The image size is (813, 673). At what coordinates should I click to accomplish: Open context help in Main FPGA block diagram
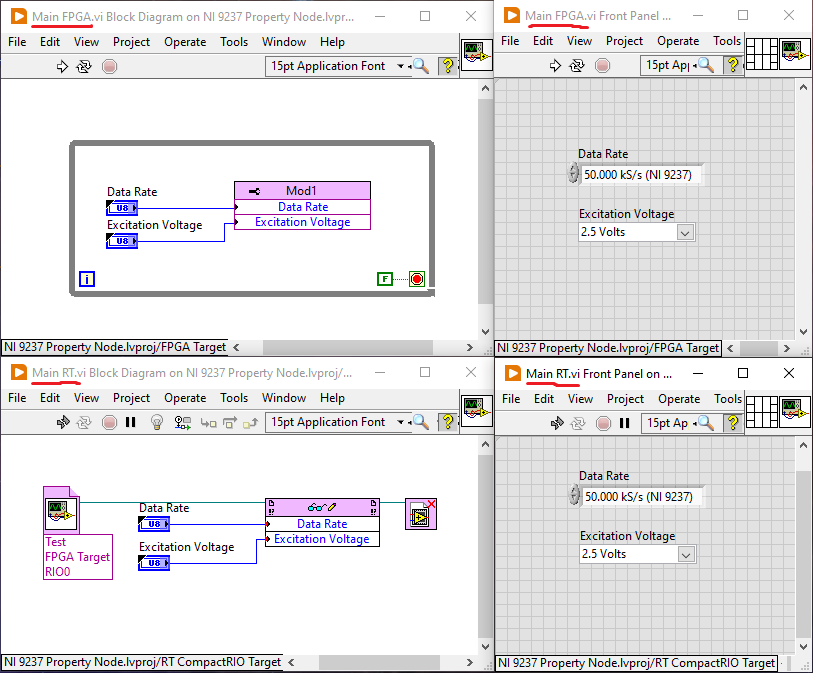448,66
